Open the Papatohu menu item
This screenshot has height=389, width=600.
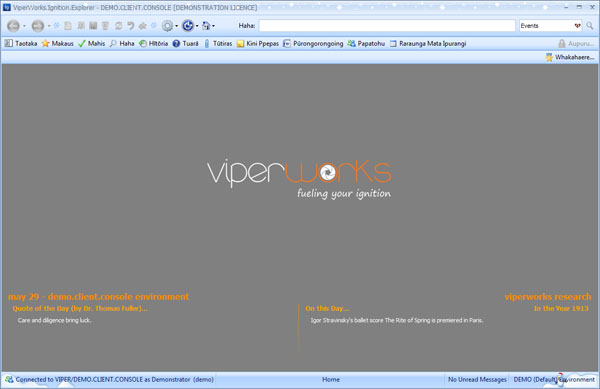coord(366,44)
